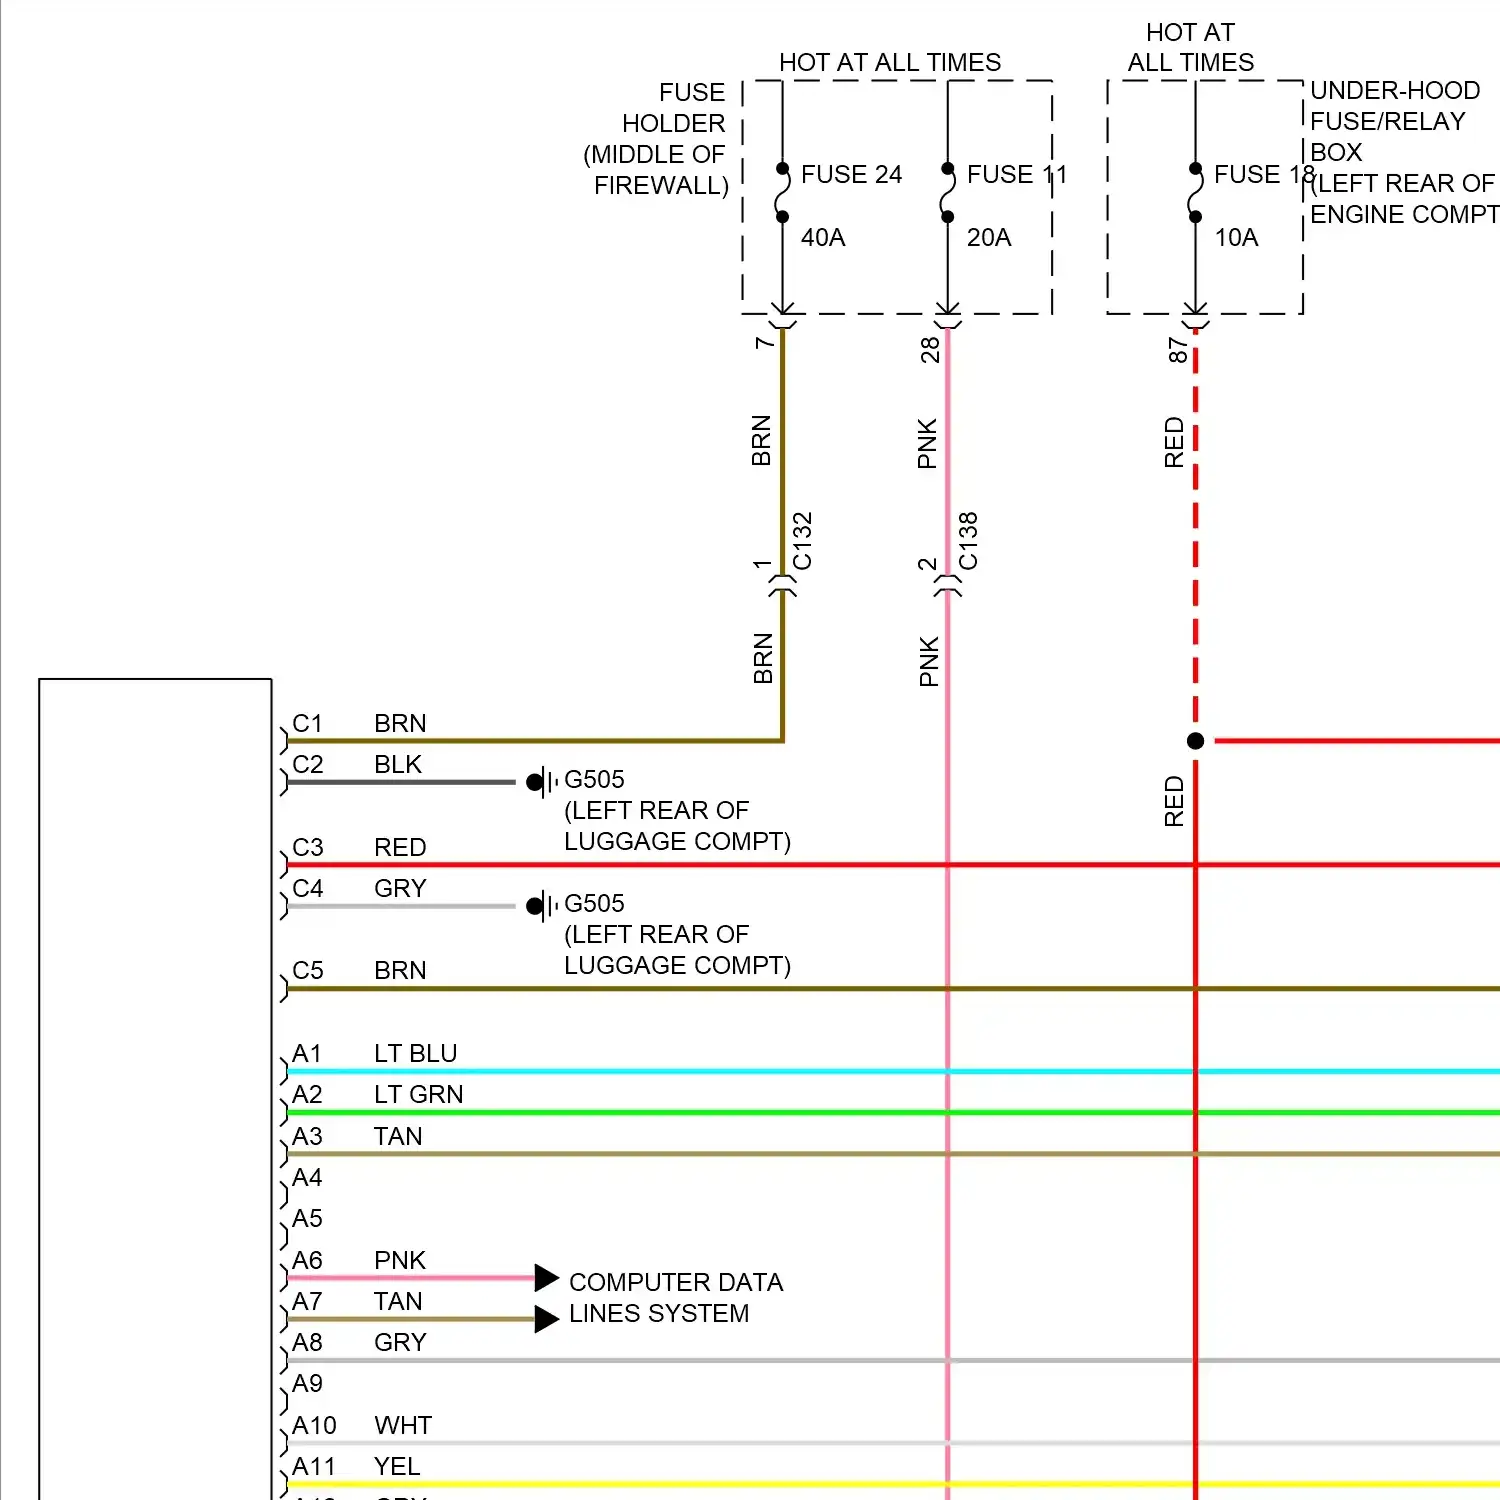Click the C132 connector label
This screenshot has height=1500, width=1500.
click(x=802, y=541)
